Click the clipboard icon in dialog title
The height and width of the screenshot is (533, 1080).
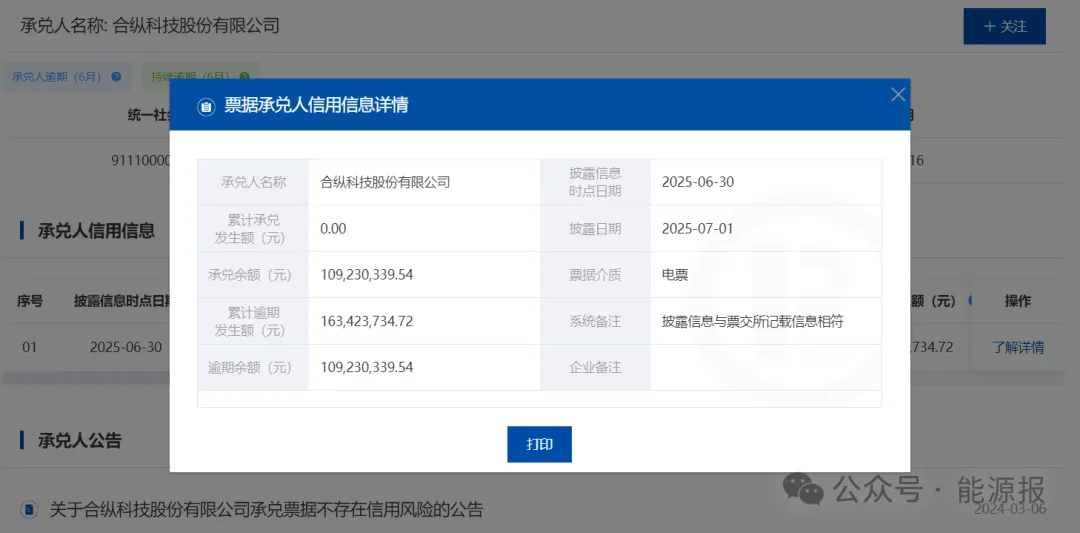pos(206,107)
